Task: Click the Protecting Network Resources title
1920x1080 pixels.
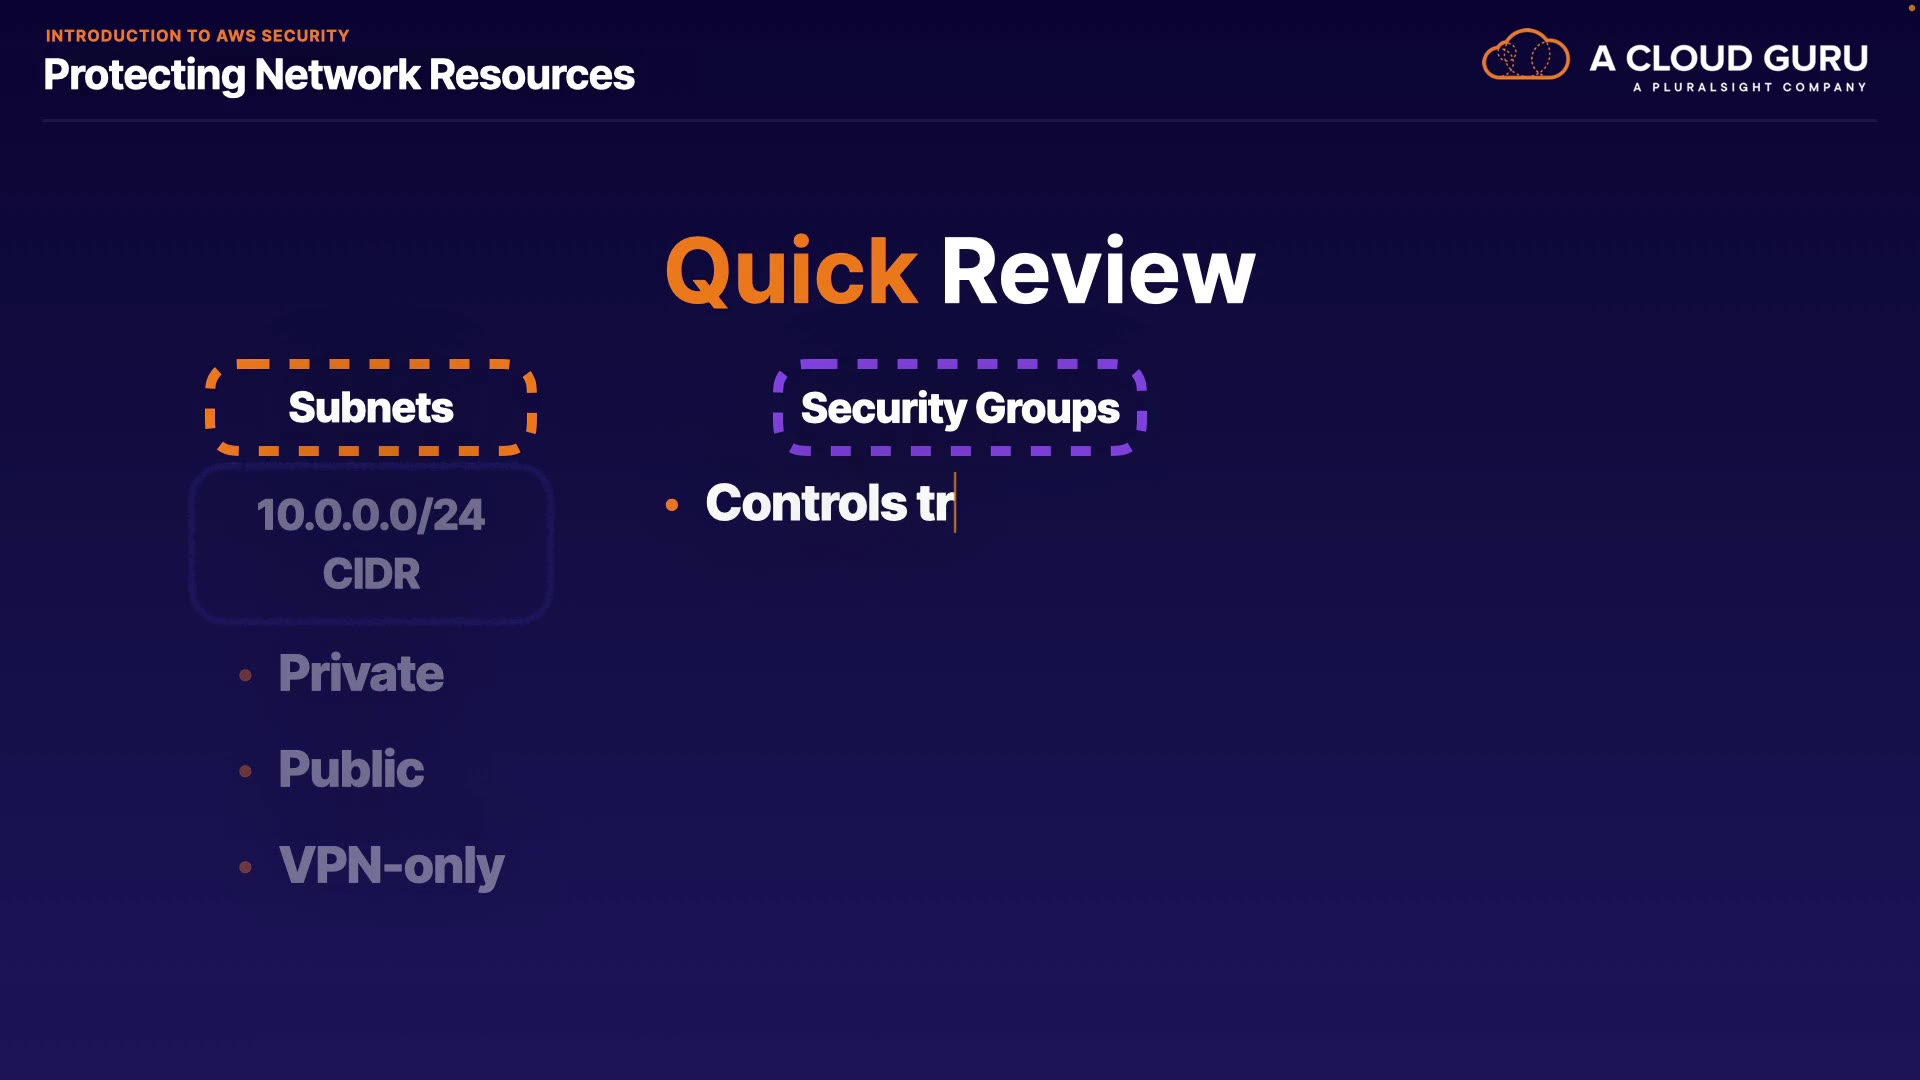Action: point(338,75)
